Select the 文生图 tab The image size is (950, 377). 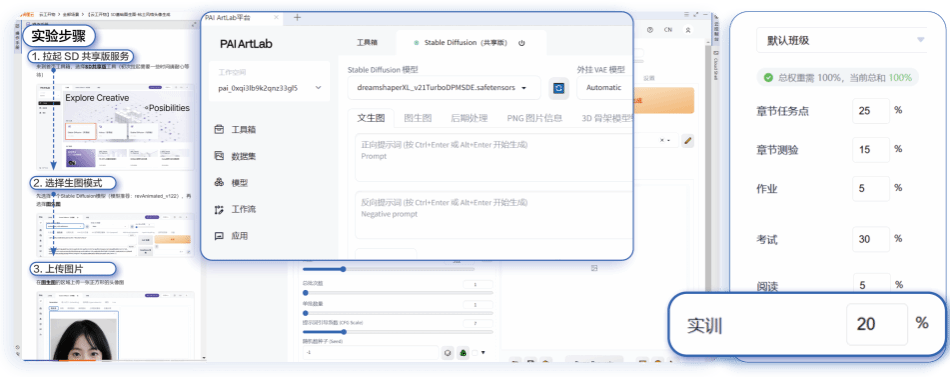tap(371, 118)
